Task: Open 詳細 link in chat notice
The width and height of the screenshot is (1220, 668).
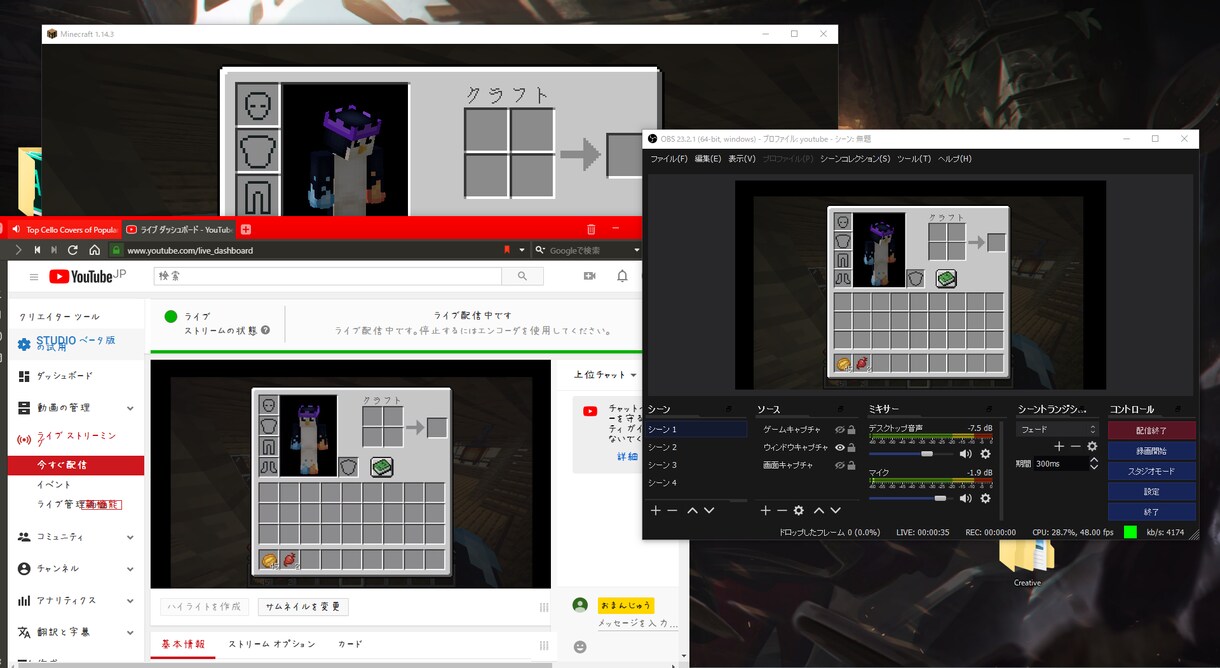Action: [627, 456]
